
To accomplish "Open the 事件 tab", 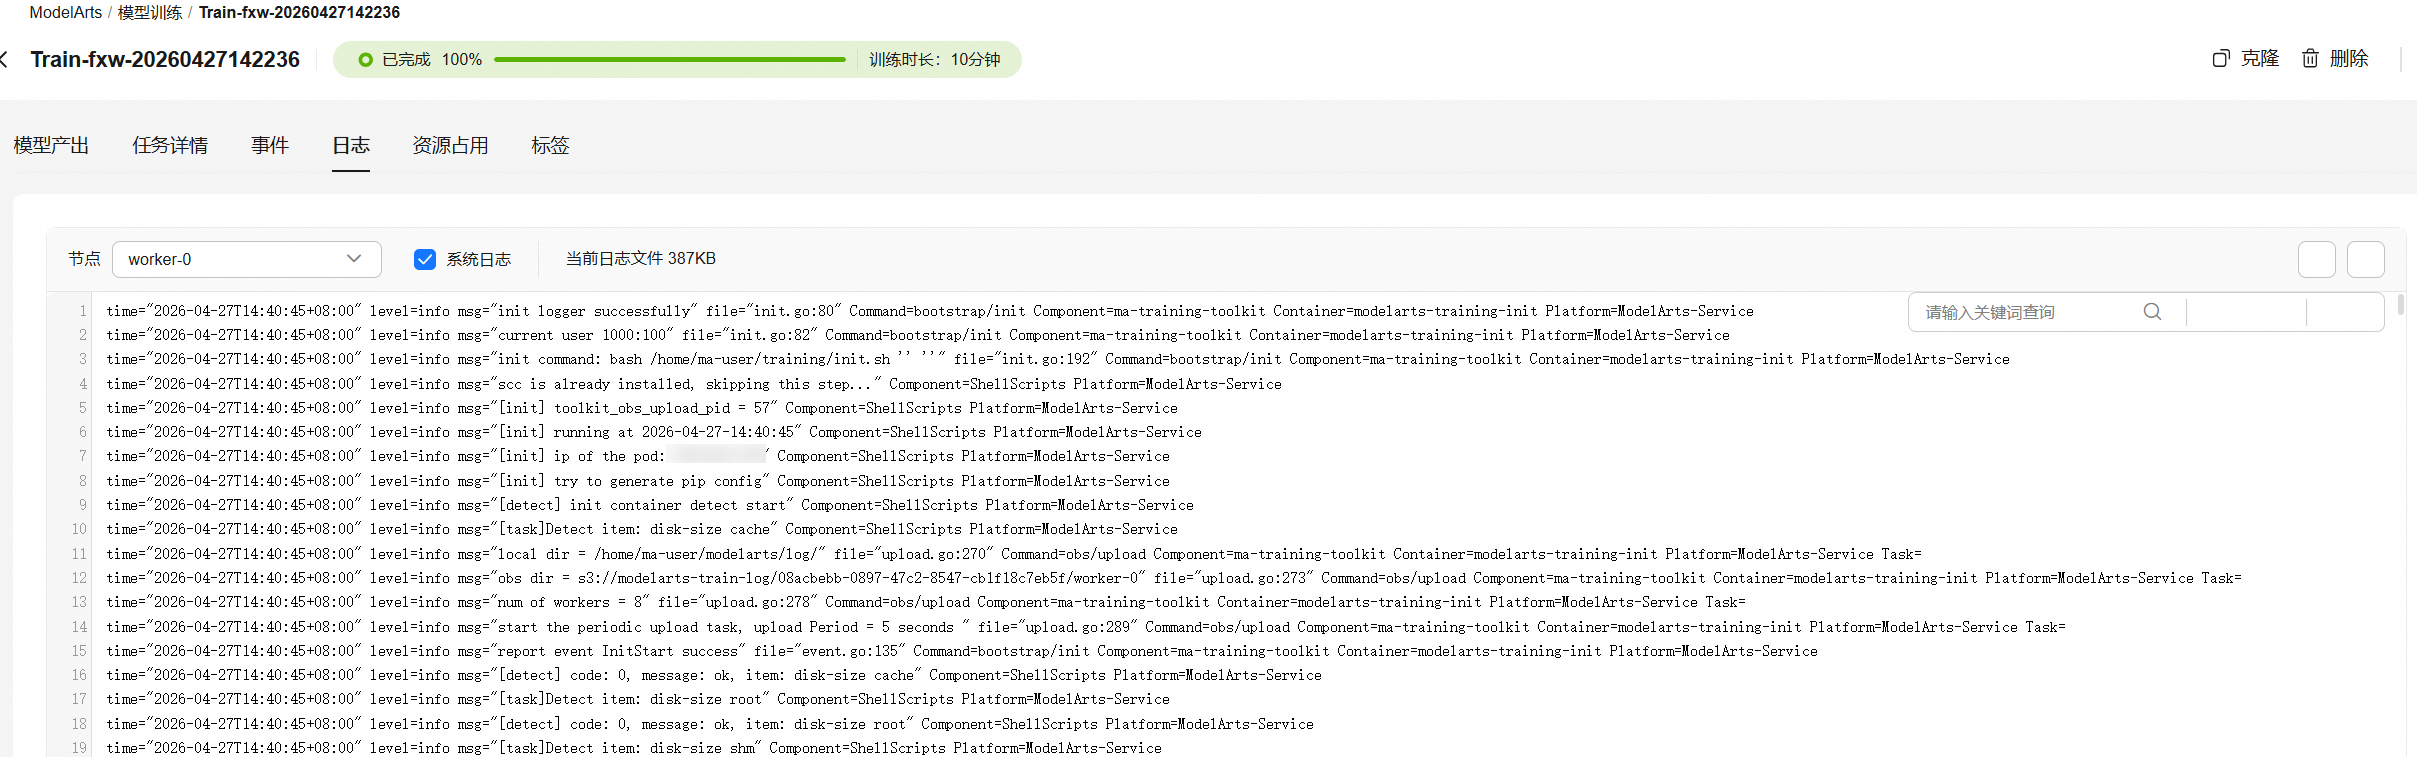I will (x=270, y=146).
